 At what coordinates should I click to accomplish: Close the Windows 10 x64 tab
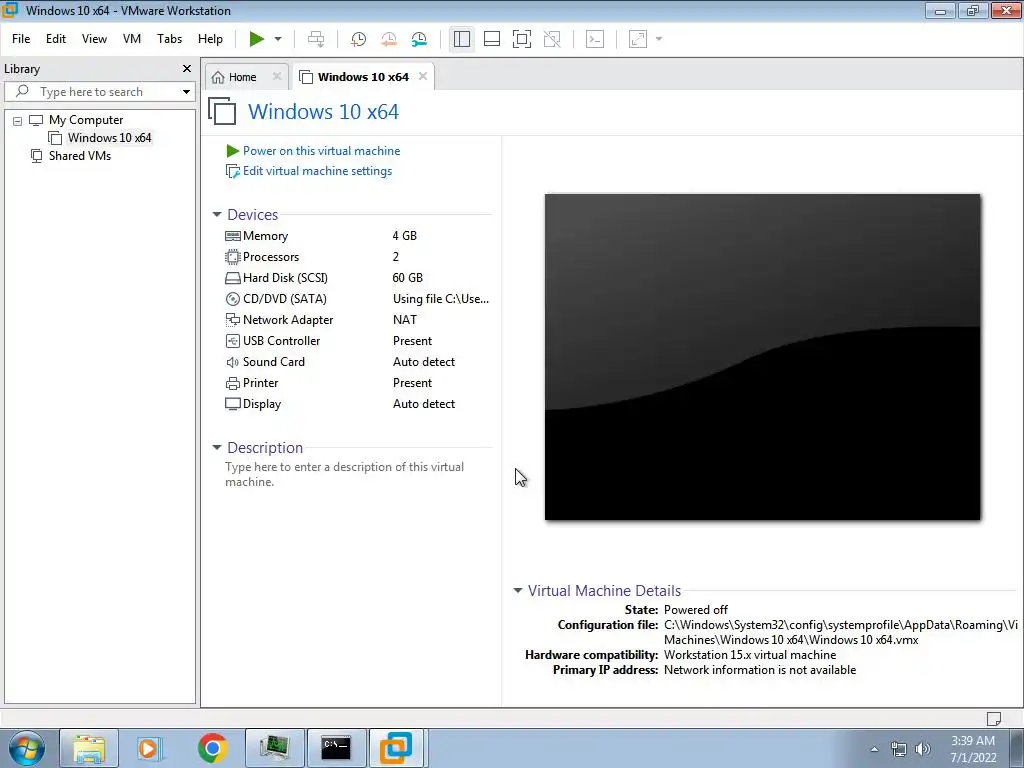tap(423, 76)
